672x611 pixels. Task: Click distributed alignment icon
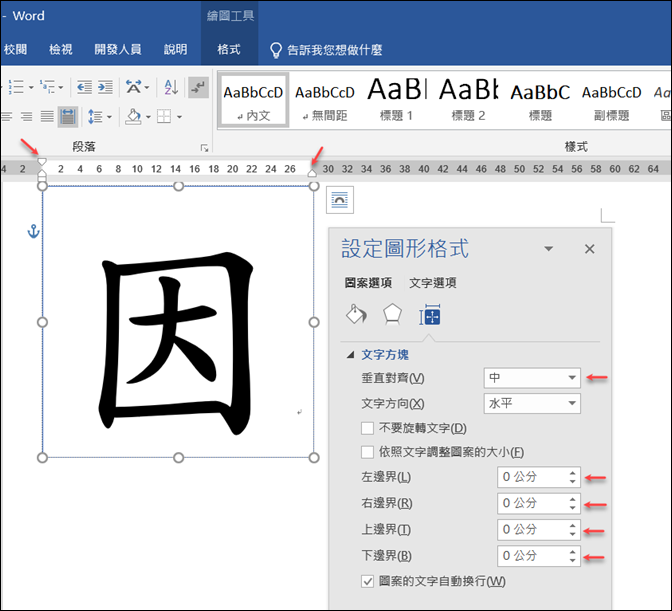(68, 117)
